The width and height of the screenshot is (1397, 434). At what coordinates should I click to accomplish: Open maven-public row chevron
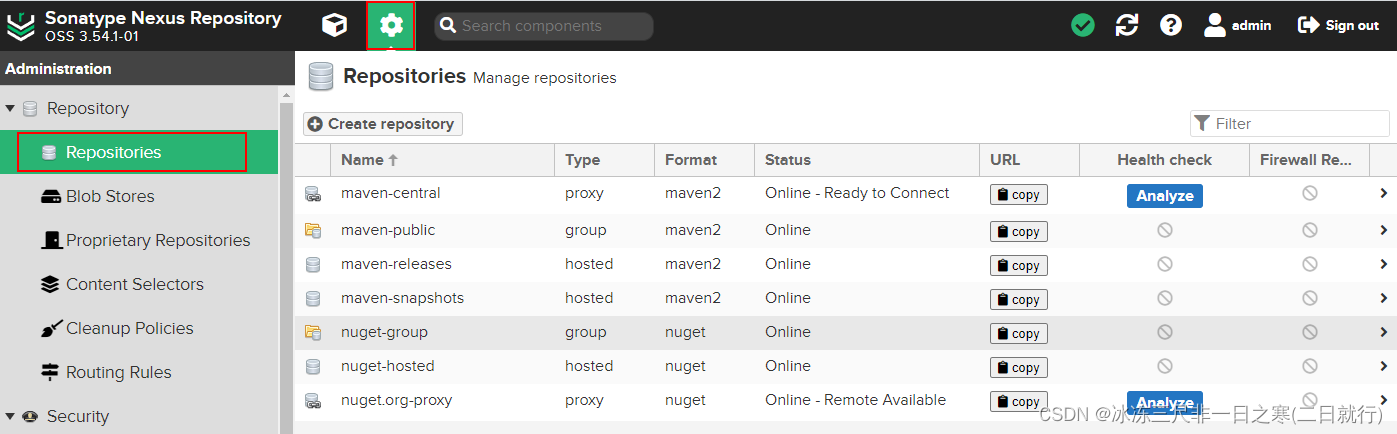coord(1384,230)
